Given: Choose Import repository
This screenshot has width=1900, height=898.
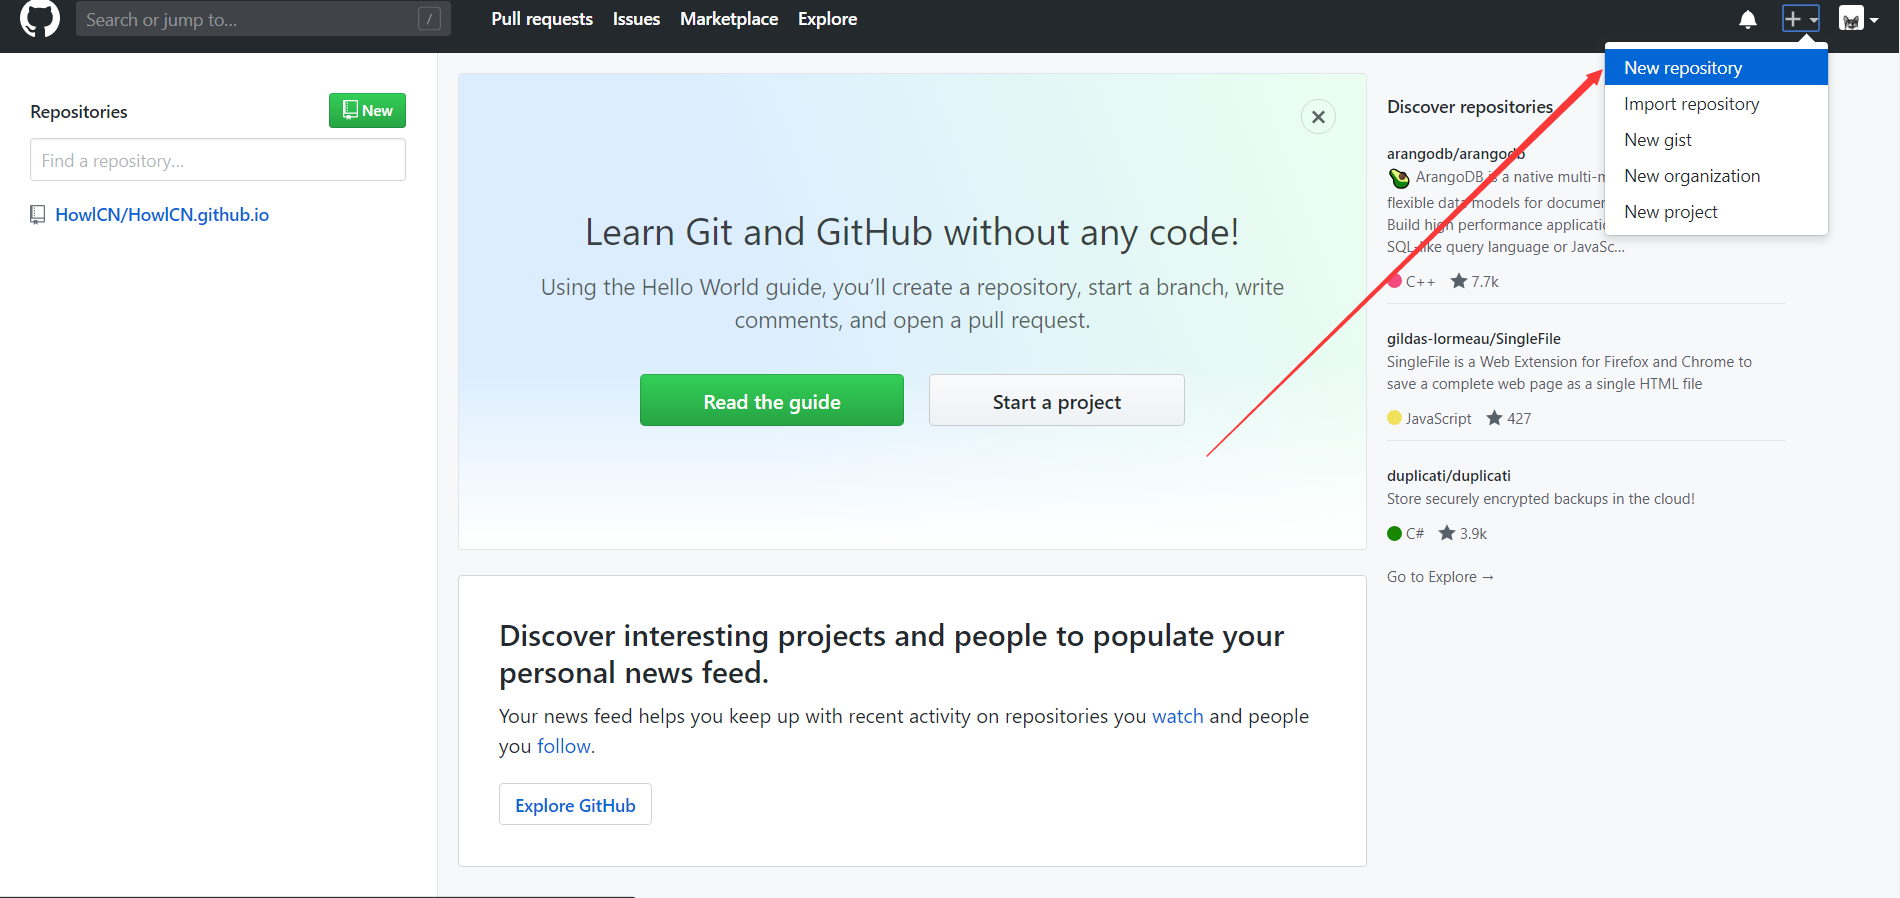Looking at the screenshot, I should coord(1716,104).
